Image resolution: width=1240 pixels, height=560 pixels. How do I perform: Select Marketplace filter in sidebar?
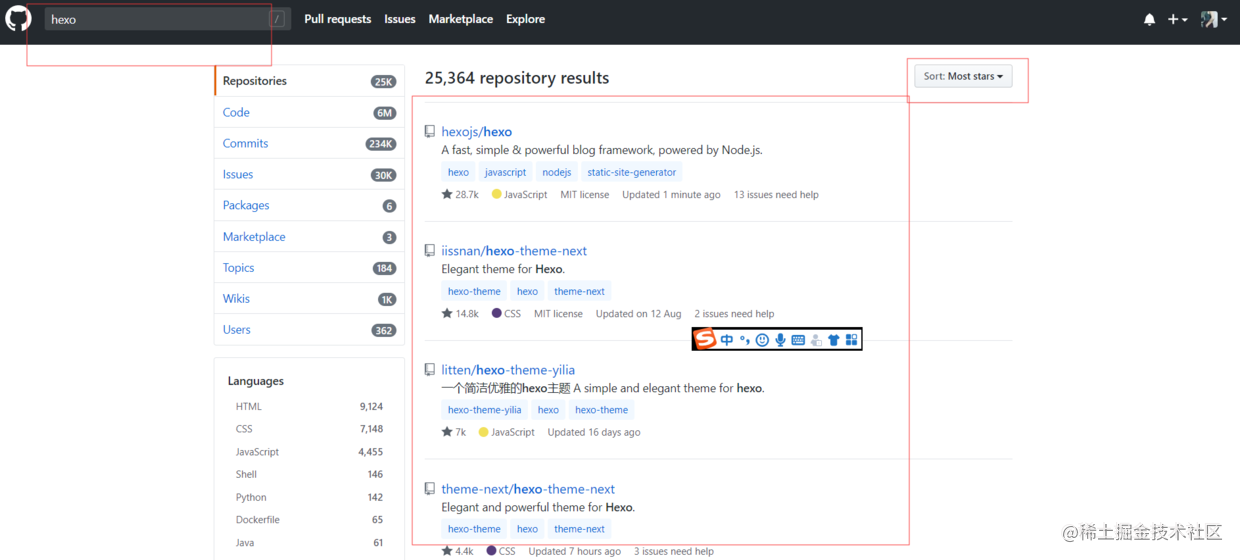tap(309, 237)
